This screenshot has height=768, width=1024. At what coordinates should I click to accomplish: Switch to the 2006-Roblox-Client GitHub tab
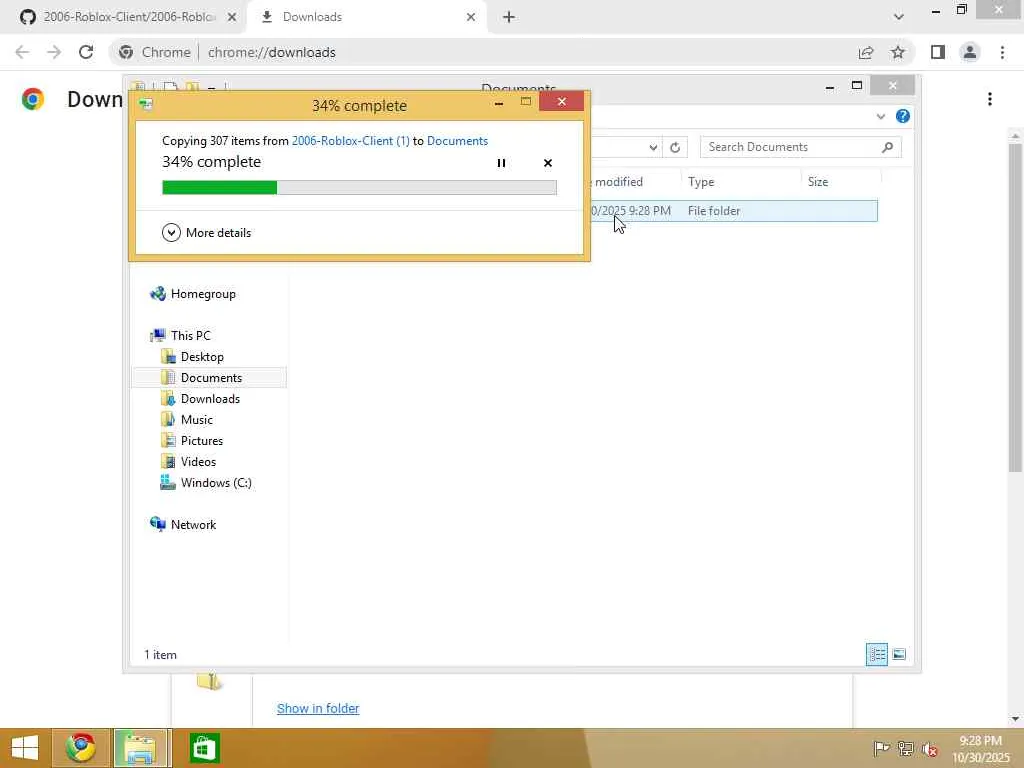(x=128, y=17)
